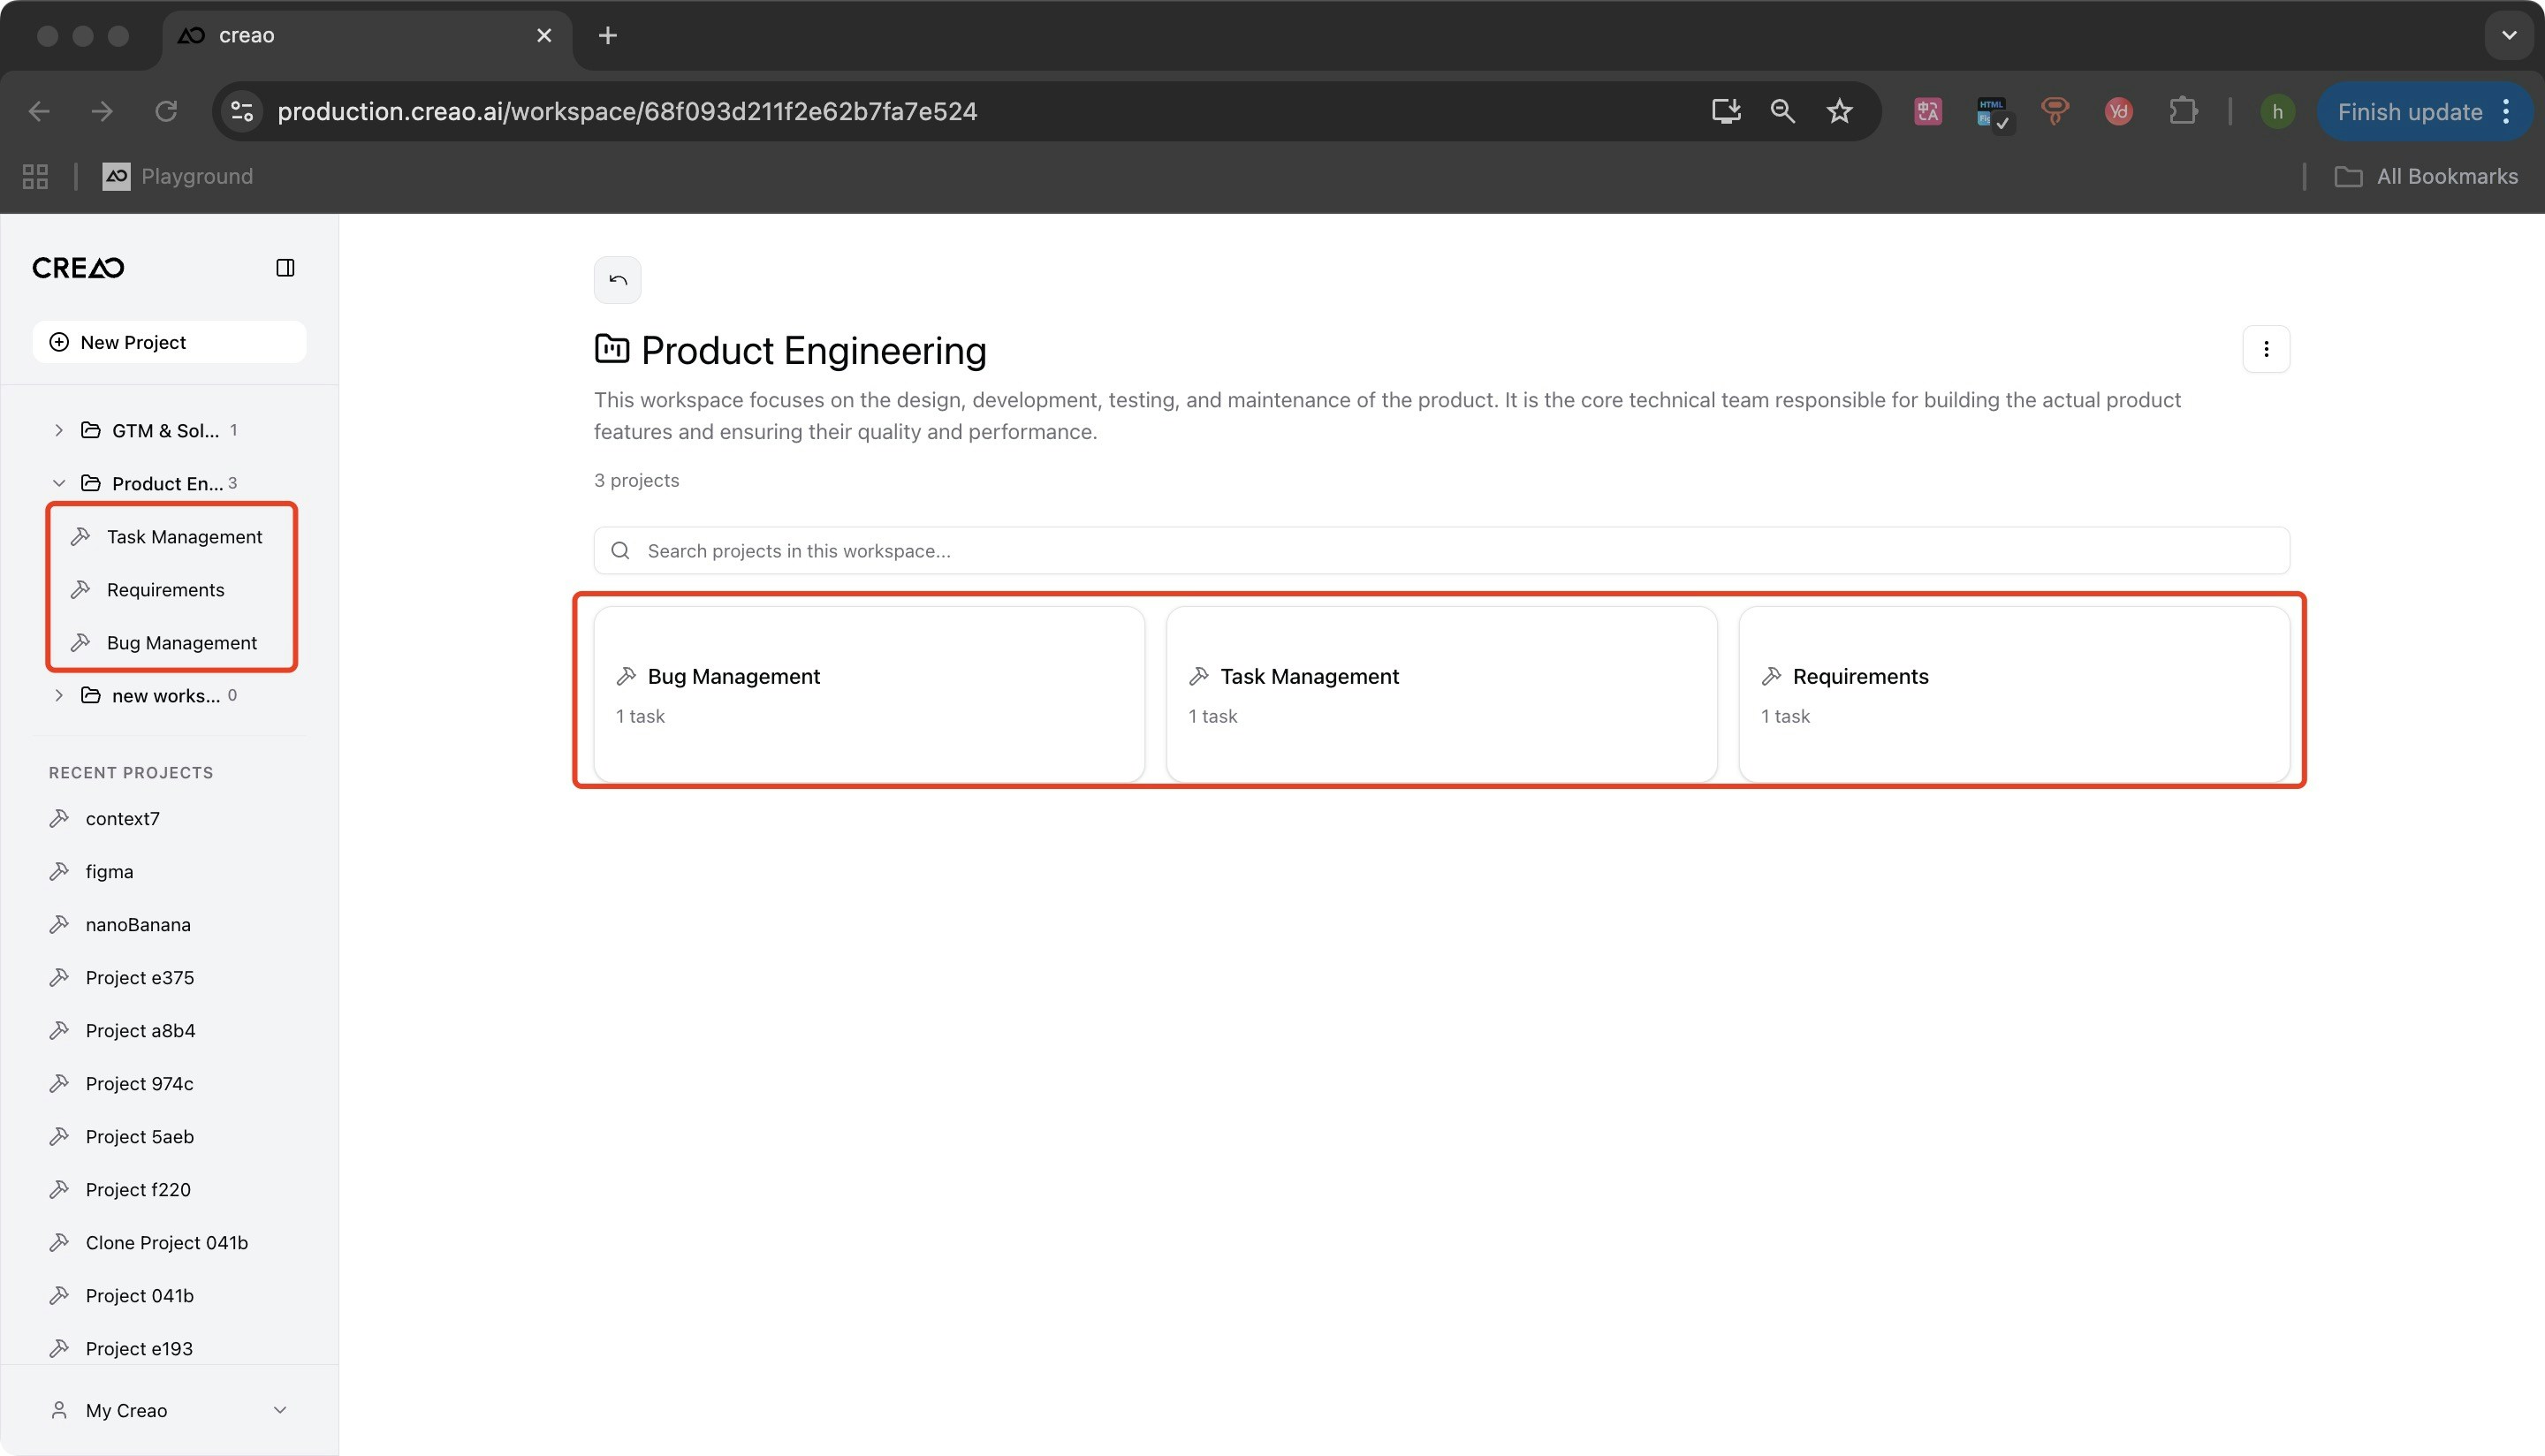Collapse the Product En... workspace folder

[59, 483]
